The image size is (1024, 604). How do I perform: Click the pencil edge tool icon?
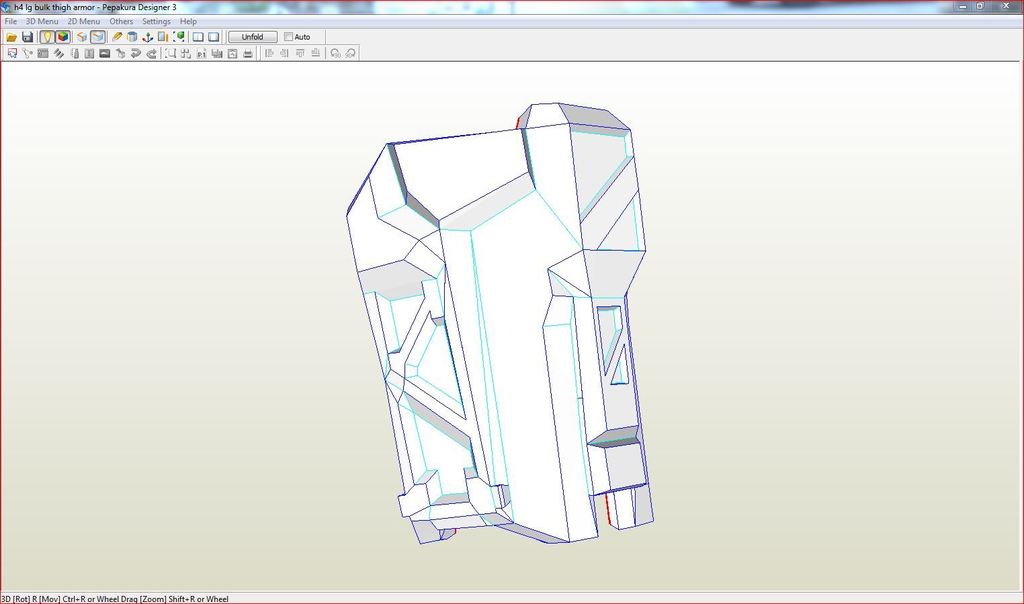[117, 37]
